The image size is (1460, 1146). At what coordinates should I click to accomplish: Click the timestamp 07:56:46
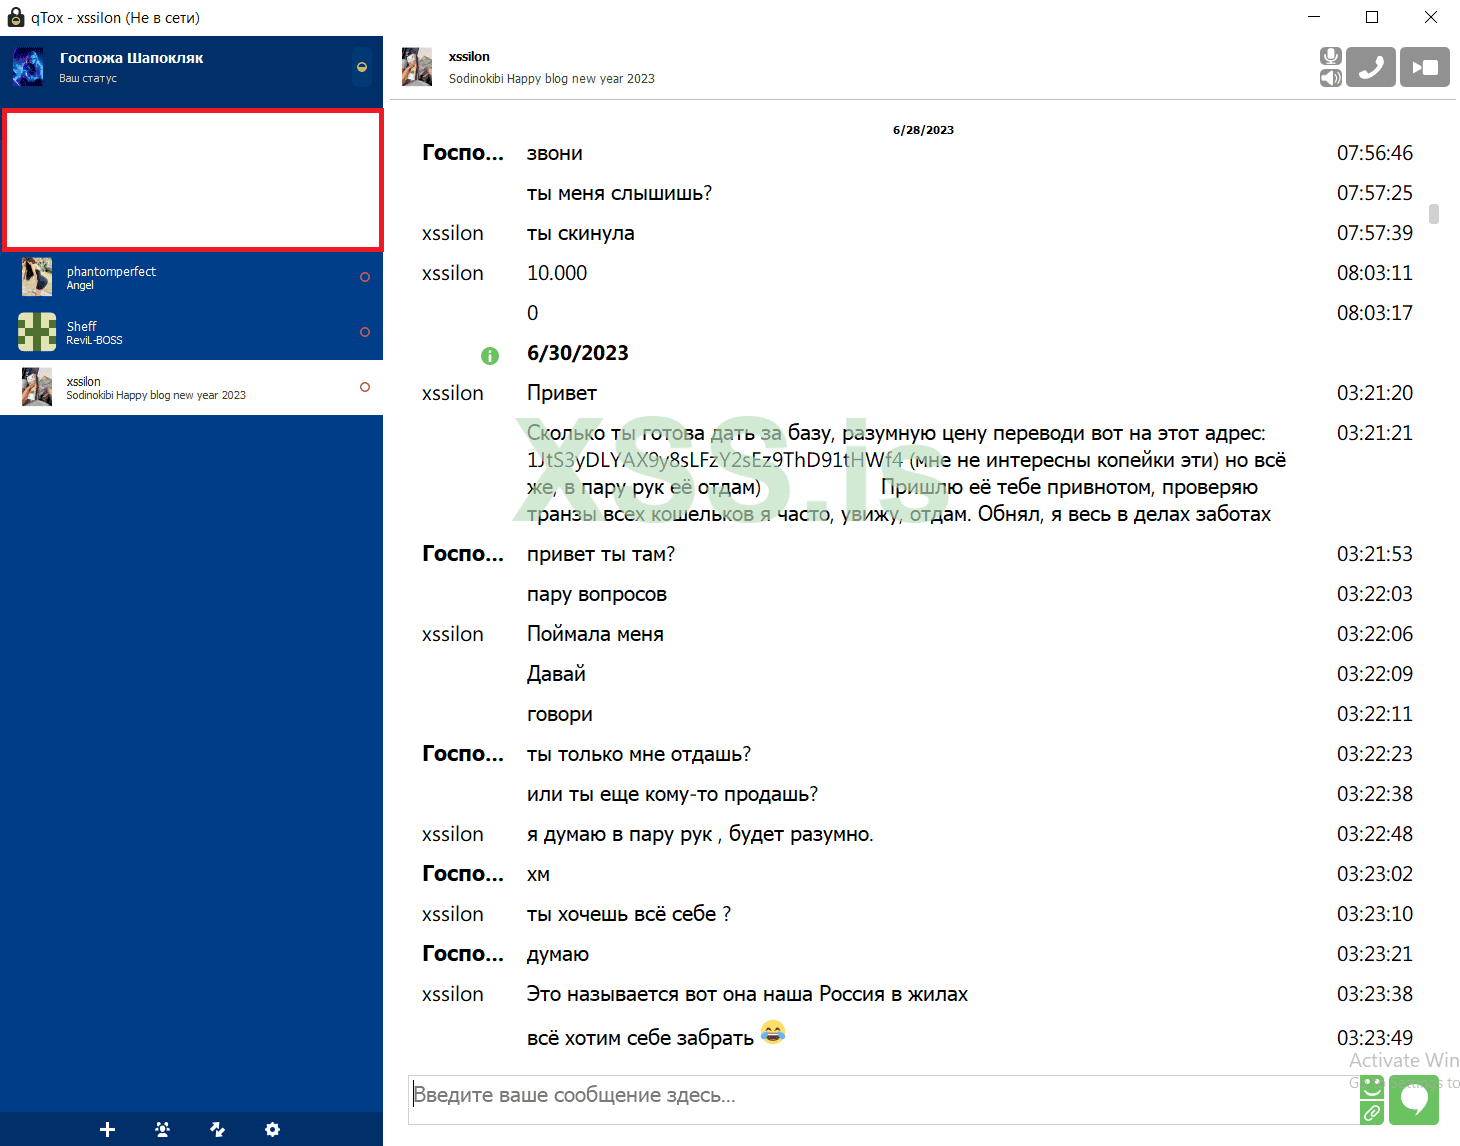click(x=1375, y=153)
